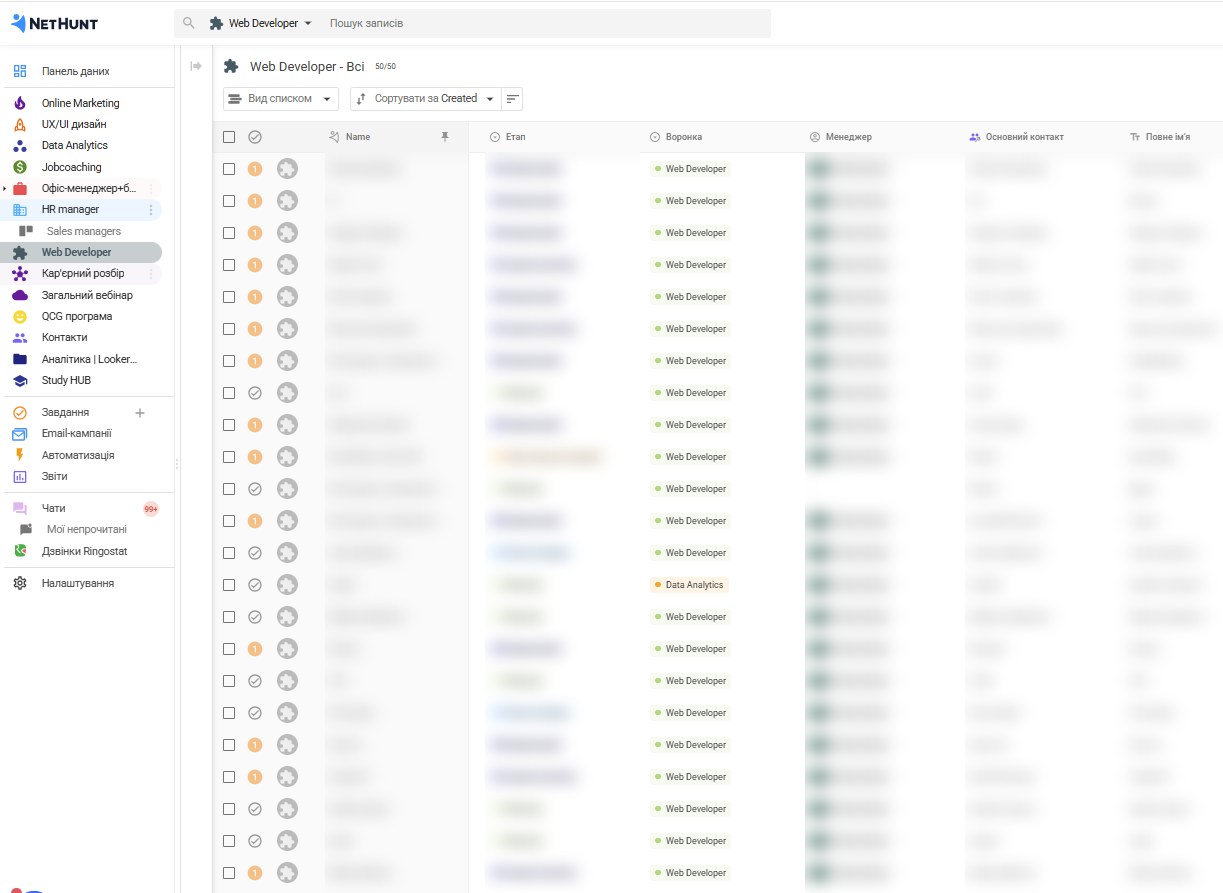
Task: Click the HR manager building icon
Action: [x=20, y=210]
